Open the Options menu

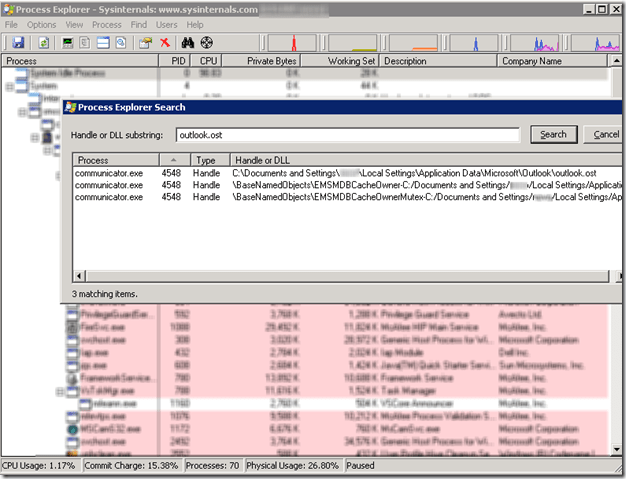[x=41, y=24]
